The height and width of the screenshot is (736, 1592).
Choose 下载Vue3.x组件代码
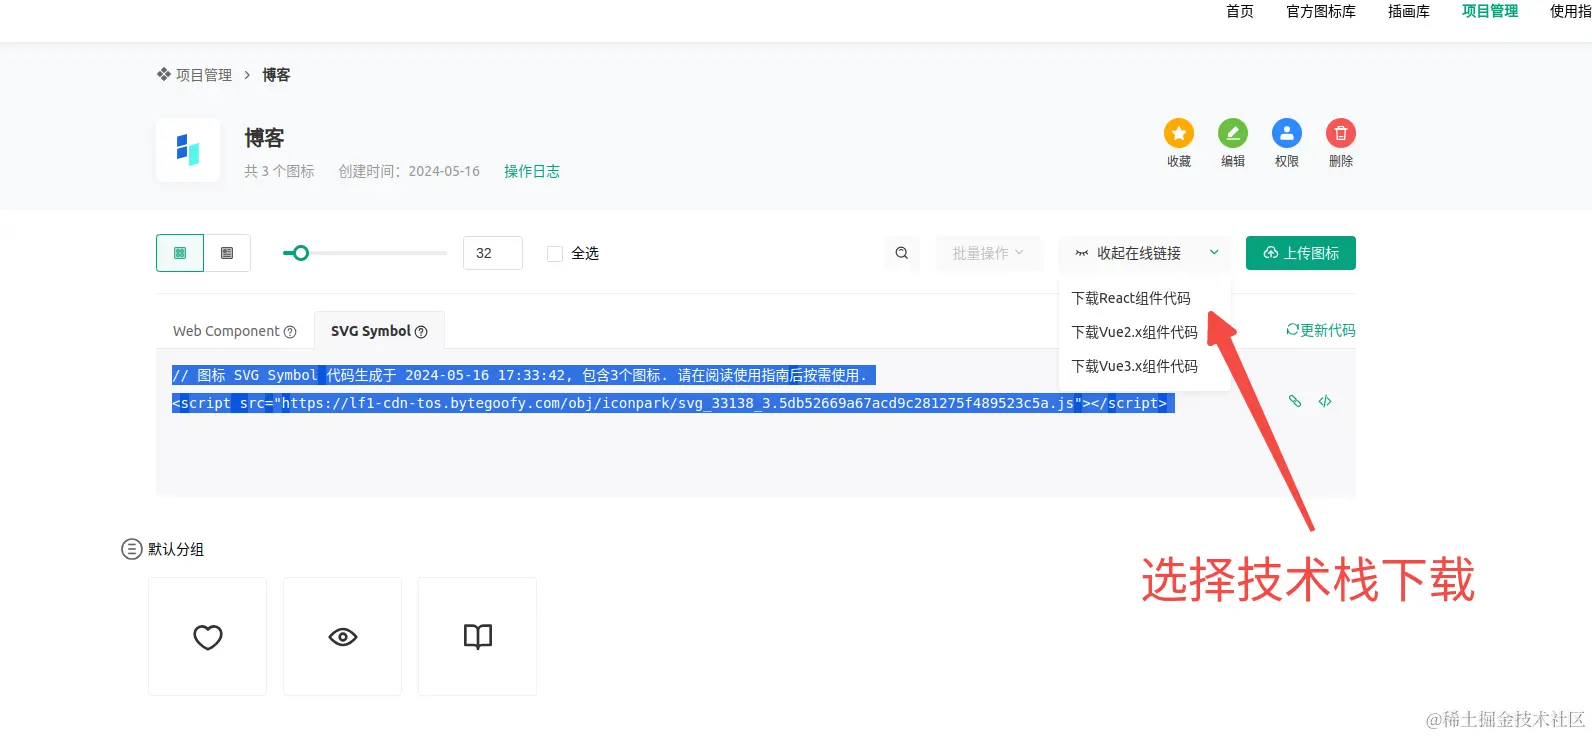(1134, 366)
